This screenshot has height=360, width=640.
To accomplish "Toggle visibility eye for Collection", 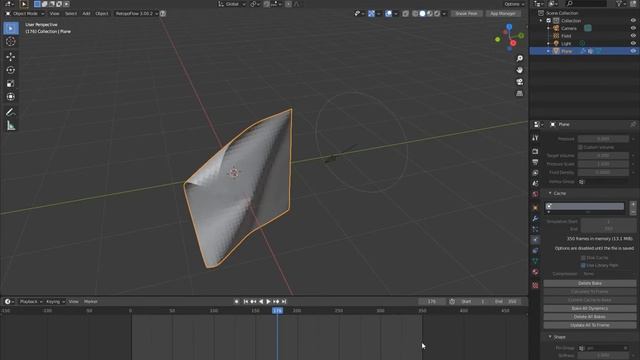I will (x=633, y=20).
